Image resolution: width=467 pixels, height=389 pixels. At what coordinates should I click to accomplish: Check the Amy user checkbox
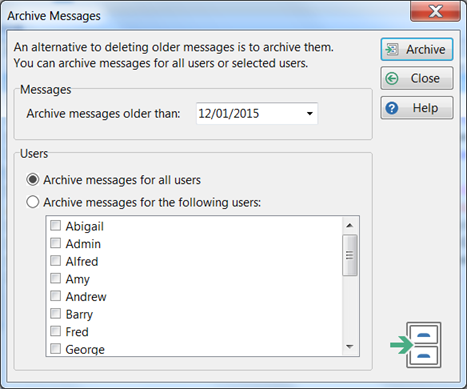coord(55,278)
